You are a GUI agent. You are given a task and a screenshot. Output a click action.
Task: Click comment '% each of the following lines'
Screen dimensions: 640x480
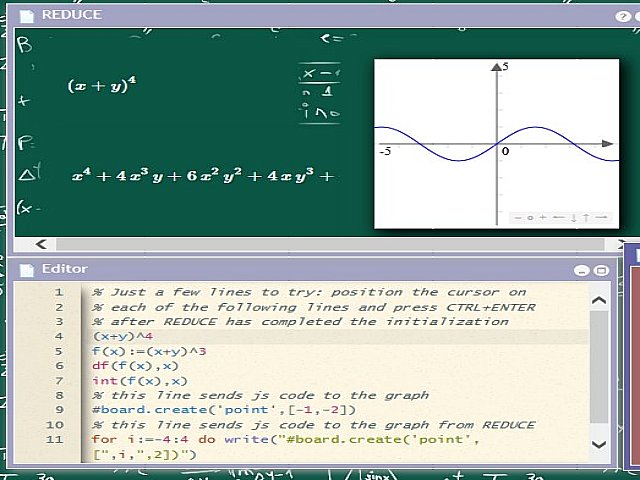pos(313,307)
